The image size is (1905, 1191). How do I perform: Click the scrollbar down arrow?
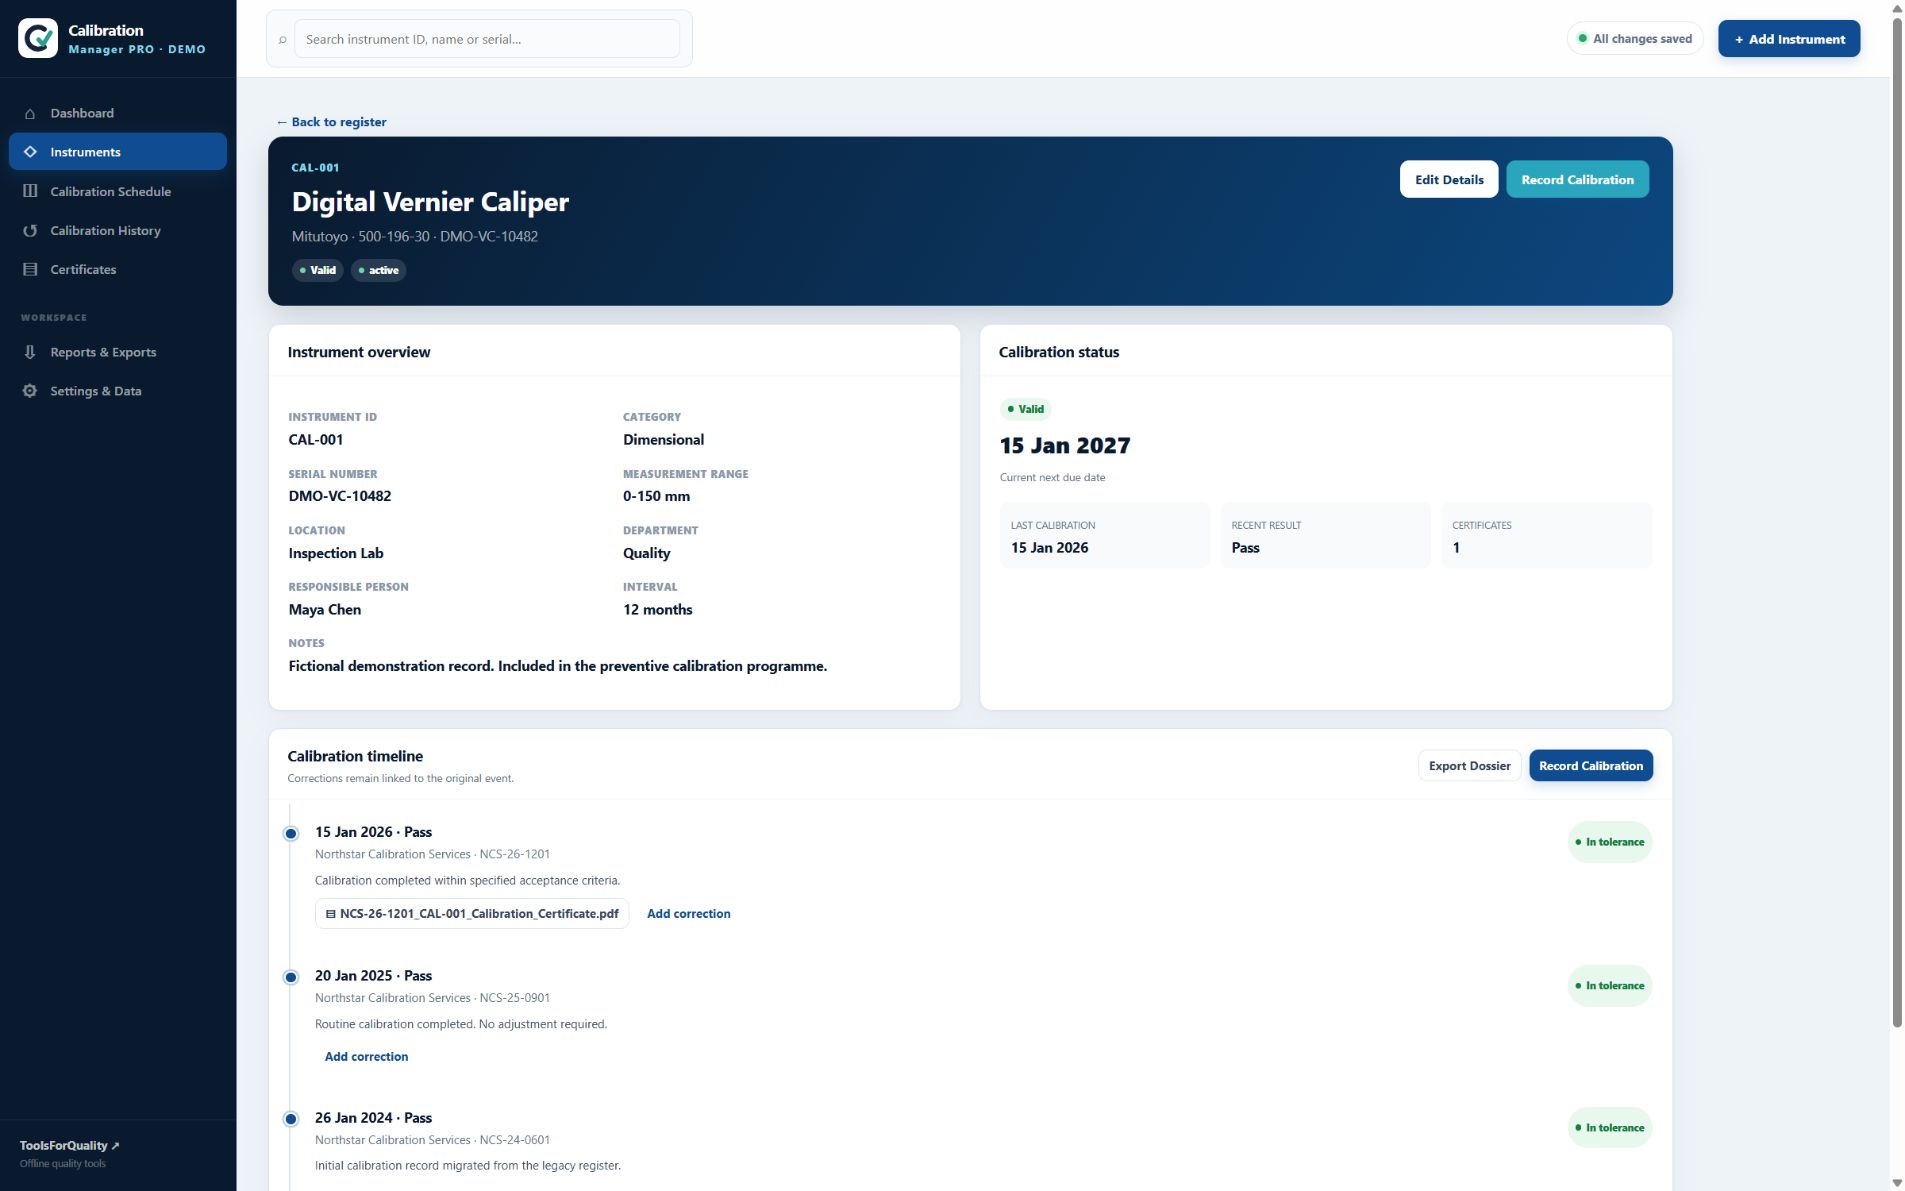click(1897, 1182)
